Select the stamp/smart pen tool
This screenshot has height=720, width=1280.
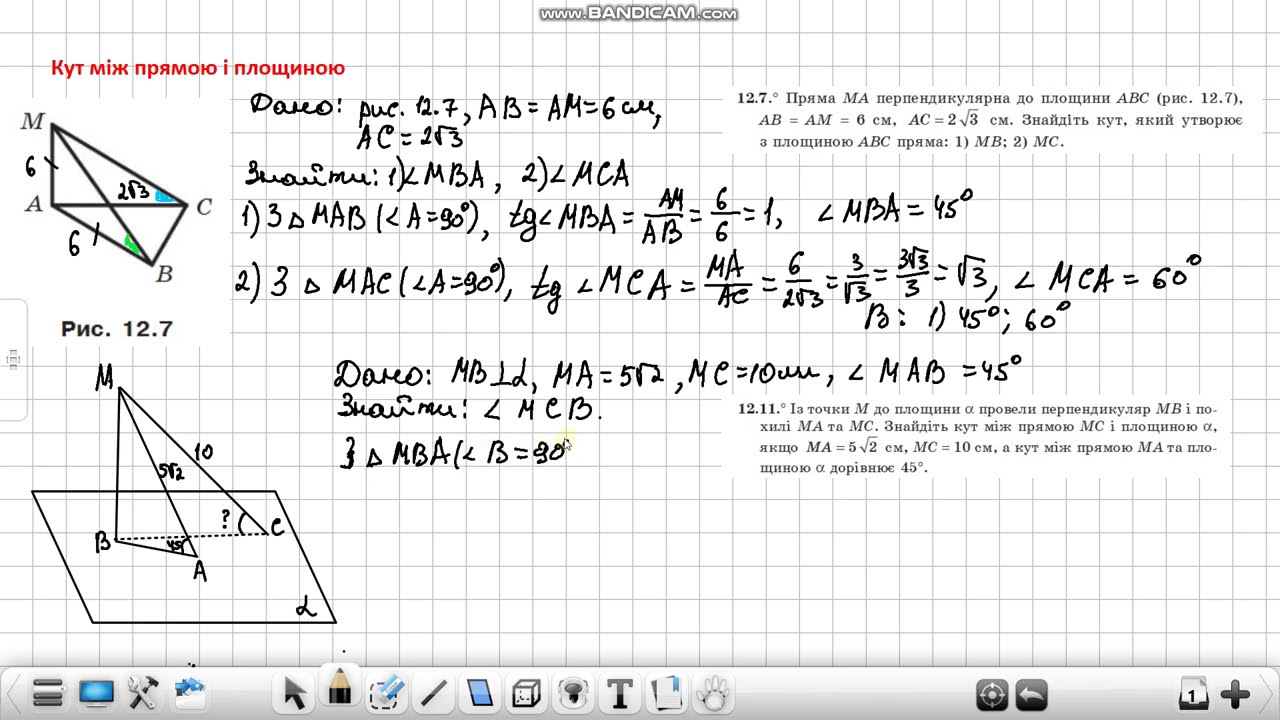pos(573,692)
